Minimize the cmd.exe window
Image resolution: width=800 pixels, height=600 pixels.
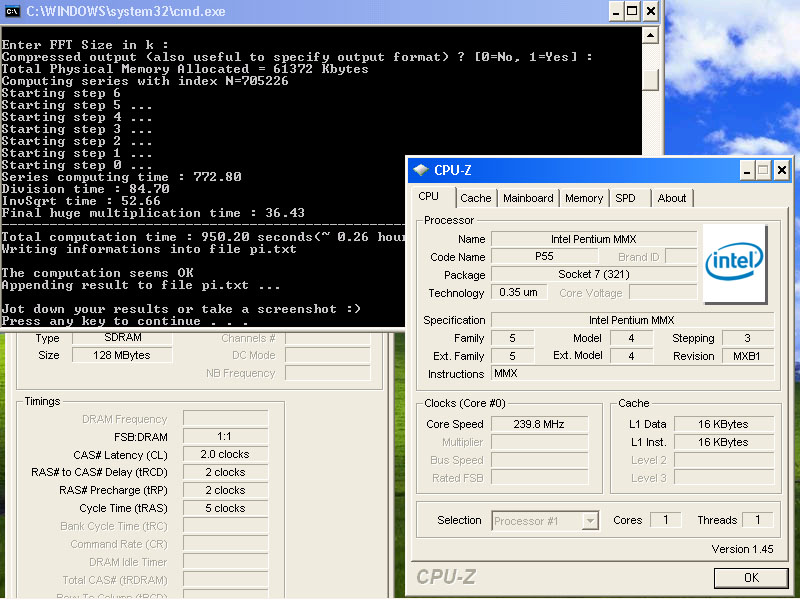pos(616,11)
